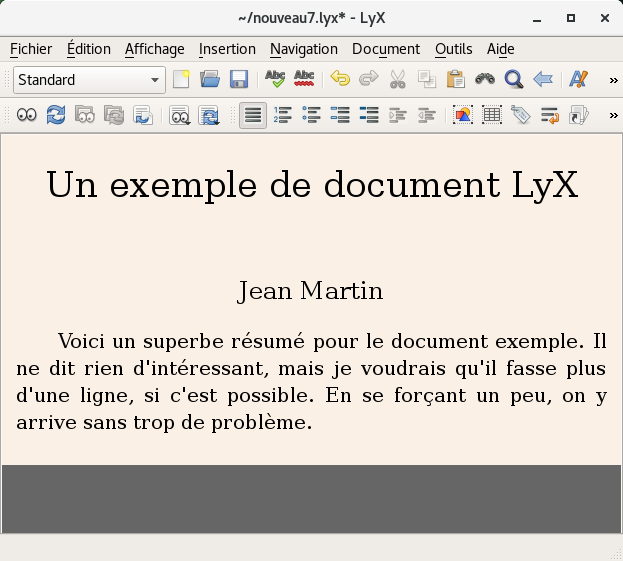Screen dimensions: 623x561
Task: Open update other formats dropdown icon
Action: [209, 115]
